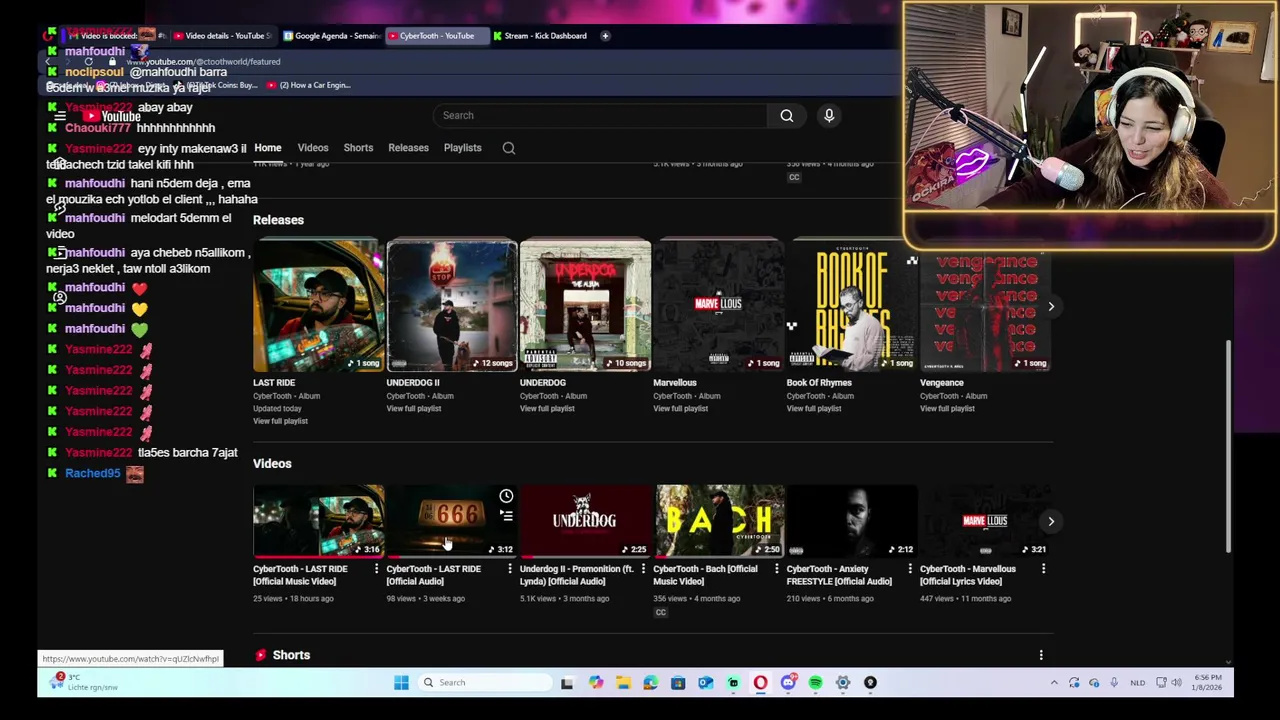
Task: View full playlist for Book Of Rhymes
Action: [814, 409]
